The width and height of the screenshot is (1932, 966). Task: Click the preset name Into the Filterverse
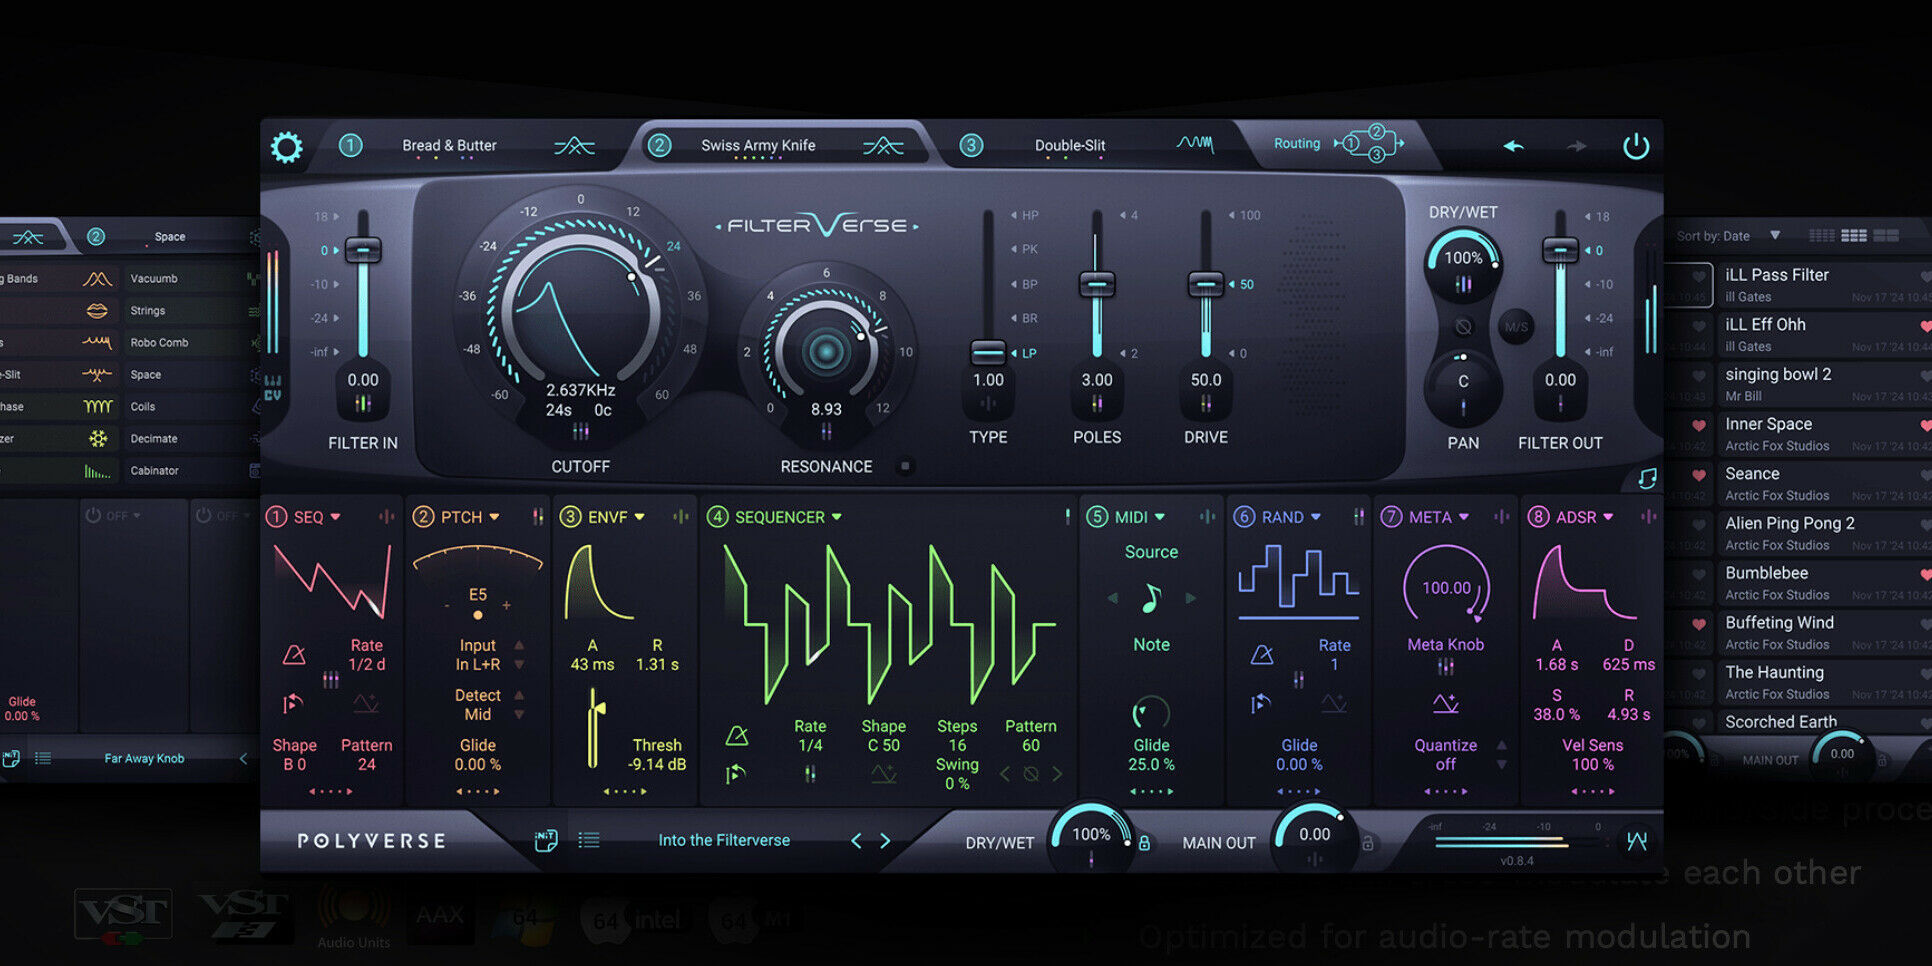(x=724, y=840)
